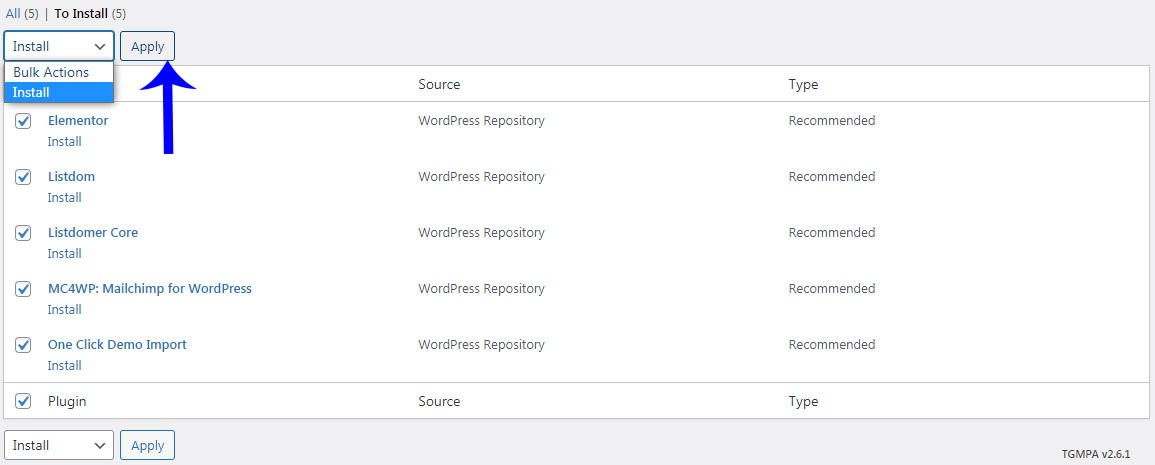The image size is (1155, 465).
Task: Toggle select-all checkbox in table footer
Action: pos(23,401)
